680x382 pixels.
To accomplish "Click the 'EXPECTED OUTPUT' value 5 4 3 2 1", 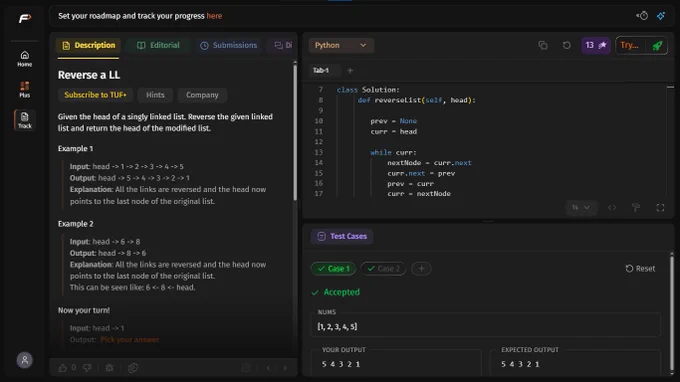I will 520,364.
